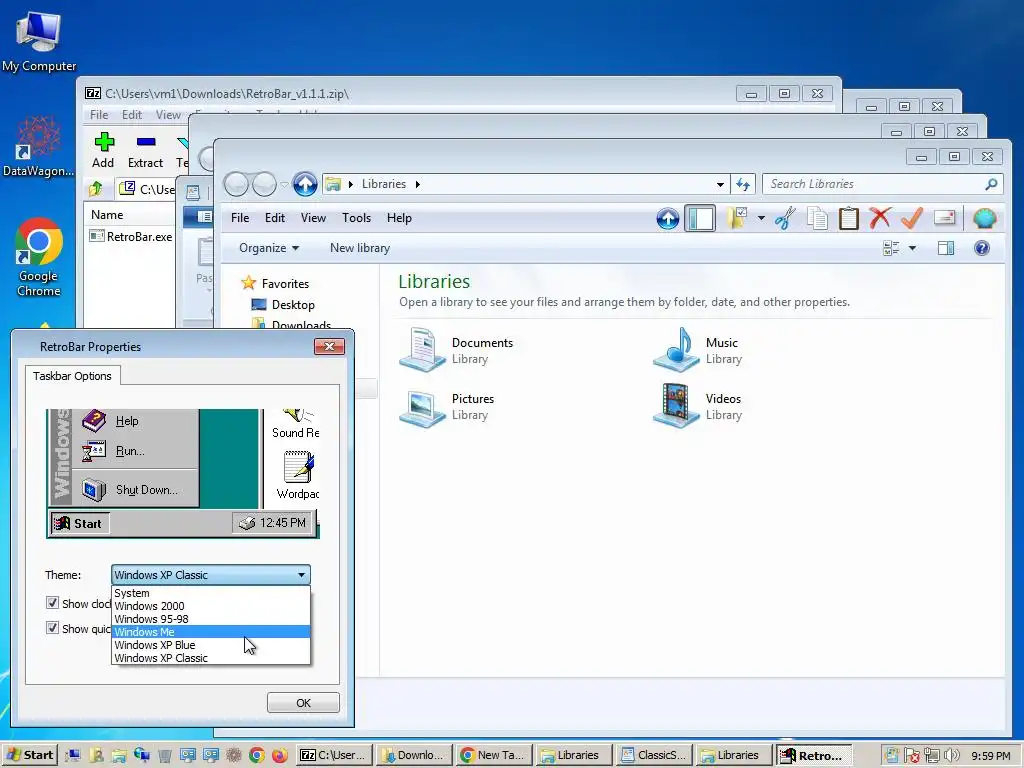1024x768 pixels.
Task: Click the Search Libraries field
Action: click(x=882, y=184)
